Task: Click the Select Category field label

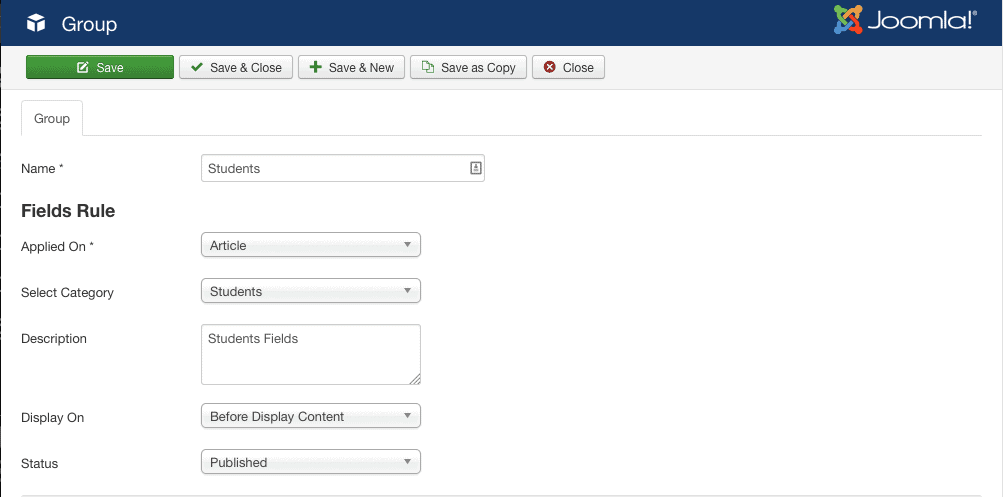Action: [x=67, y=293]
